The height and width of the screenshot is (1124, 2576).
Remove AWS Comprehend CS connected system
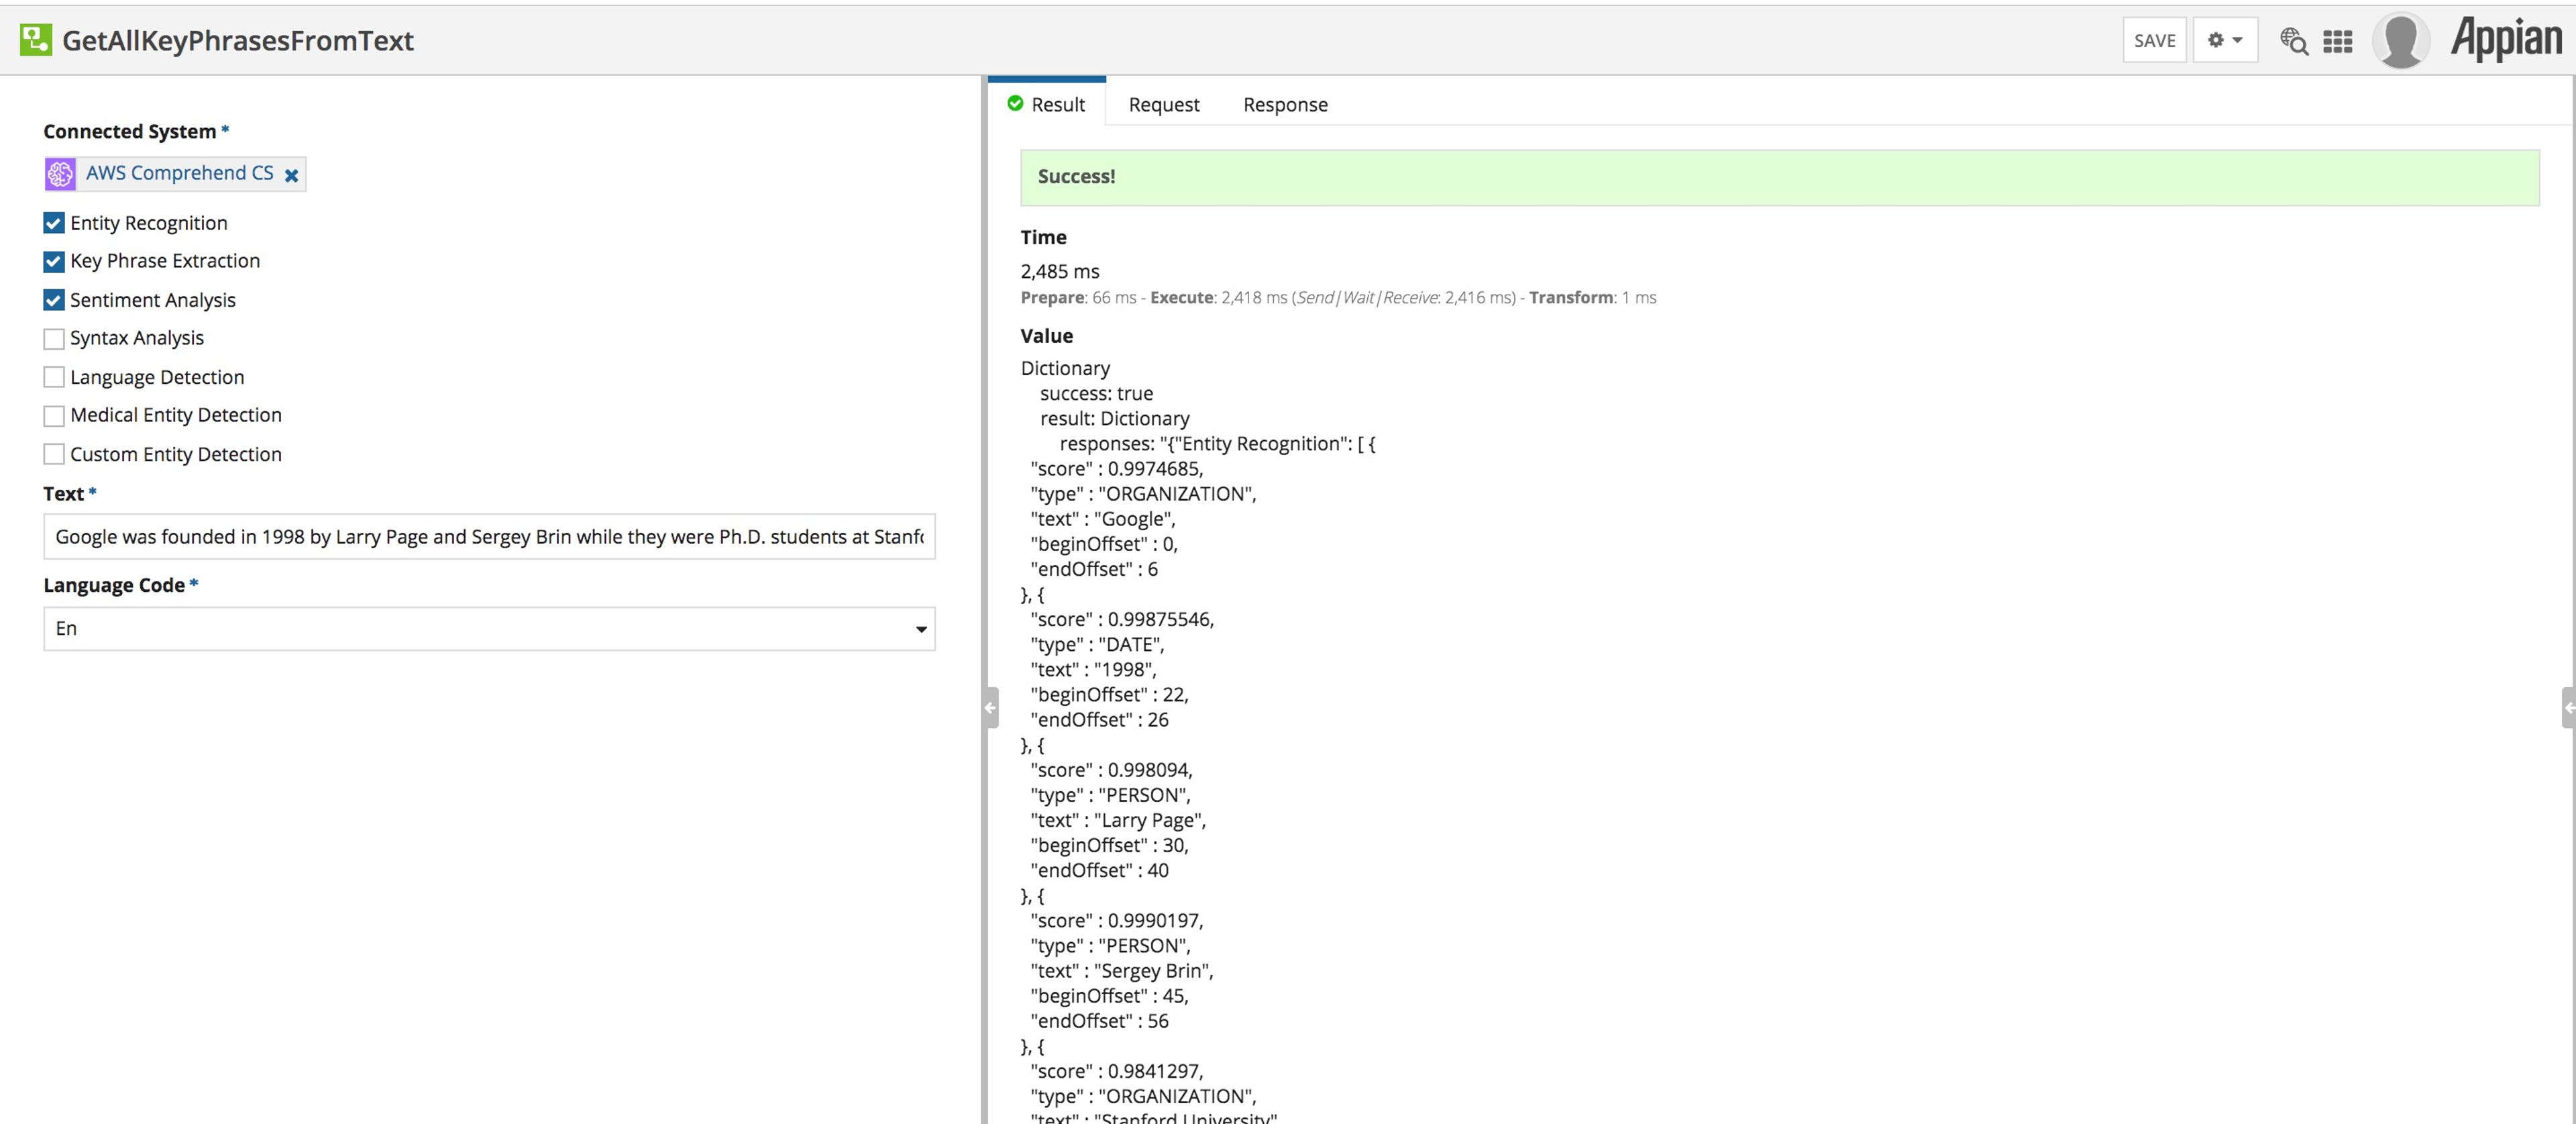(291, 175)
